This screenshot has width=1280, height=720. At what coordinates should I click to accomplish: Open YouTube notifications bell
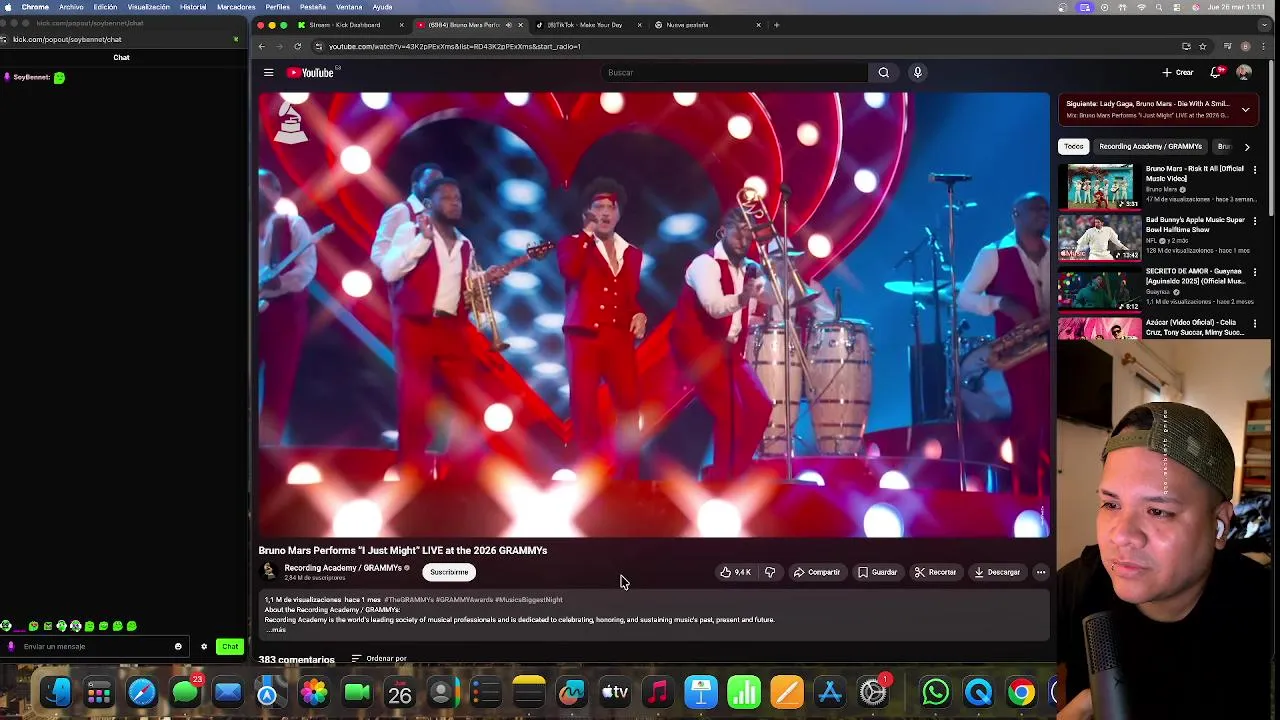[x=1216, y=72]
